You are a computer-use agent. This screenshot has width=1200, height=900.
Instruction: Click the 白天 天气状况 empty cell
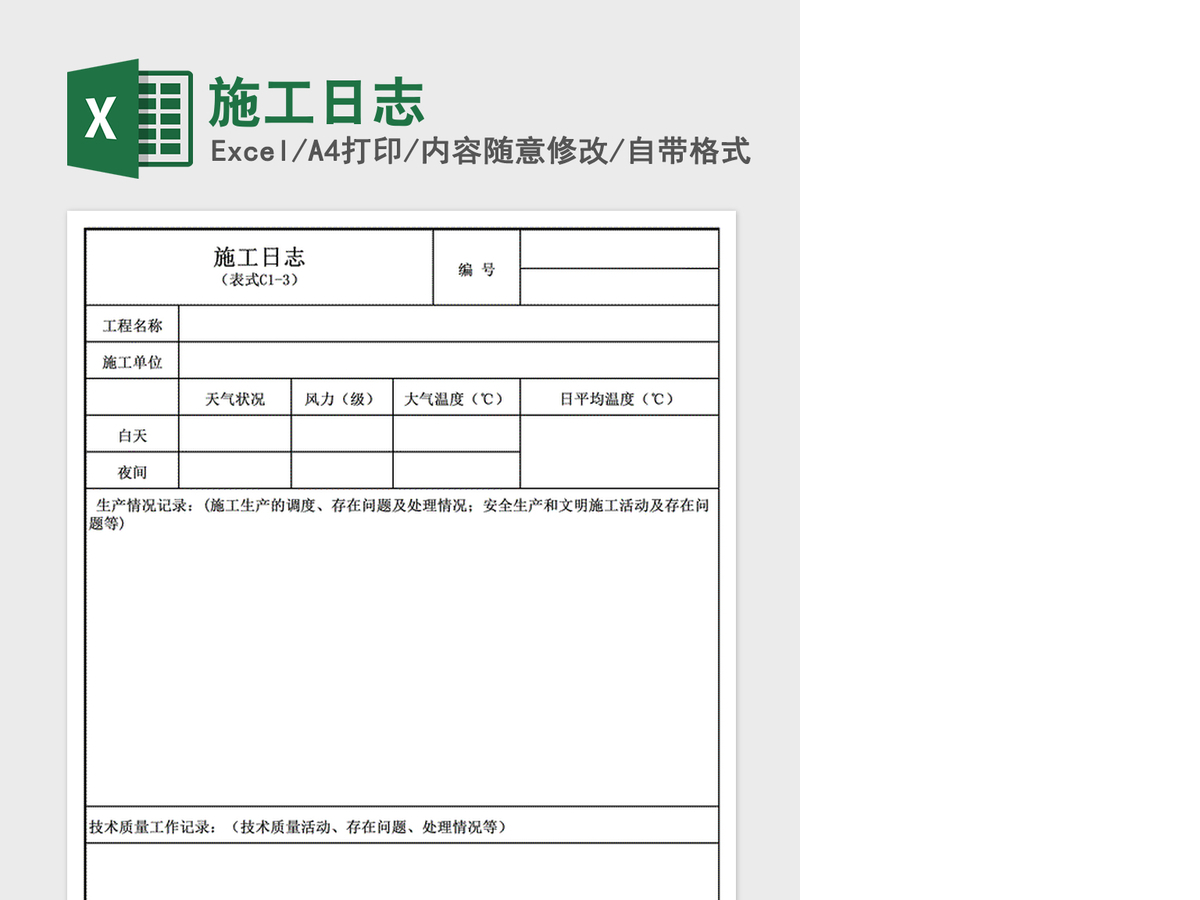tap(235, 434)
